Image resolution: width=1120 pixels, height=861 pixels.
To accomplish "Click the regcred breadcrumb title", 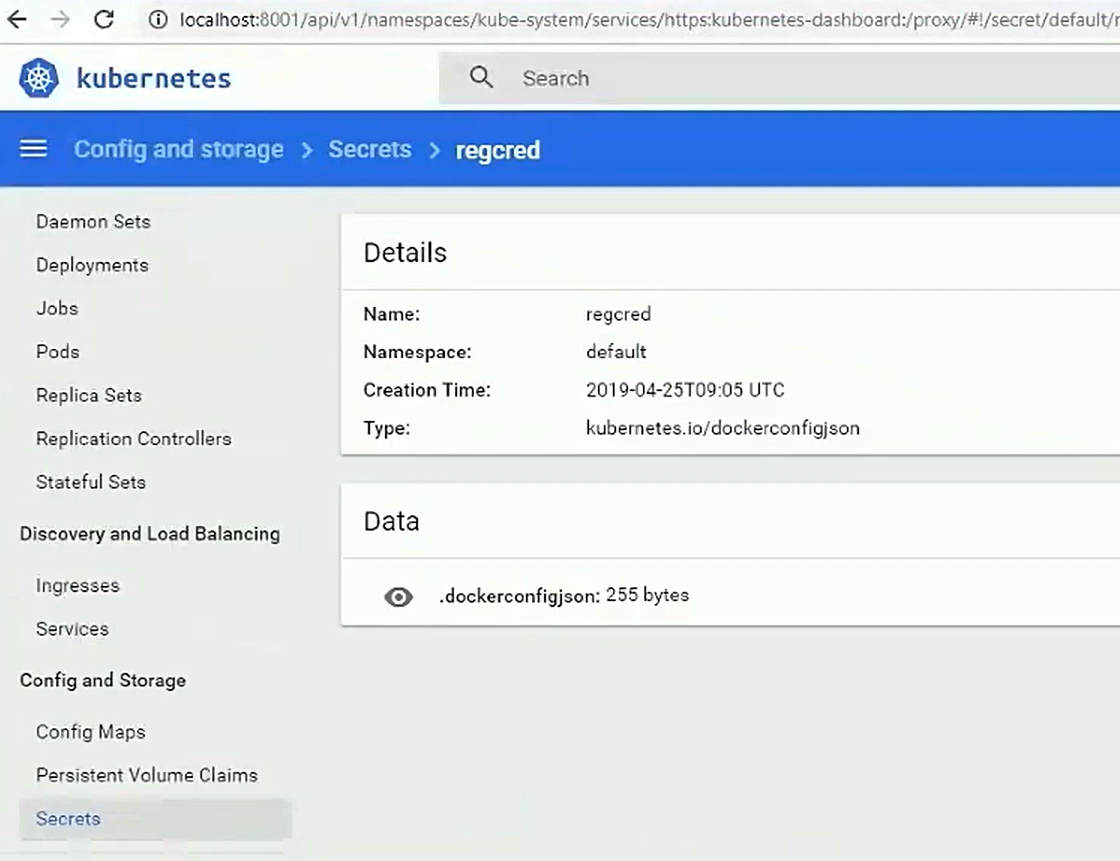I will [498, 150].
